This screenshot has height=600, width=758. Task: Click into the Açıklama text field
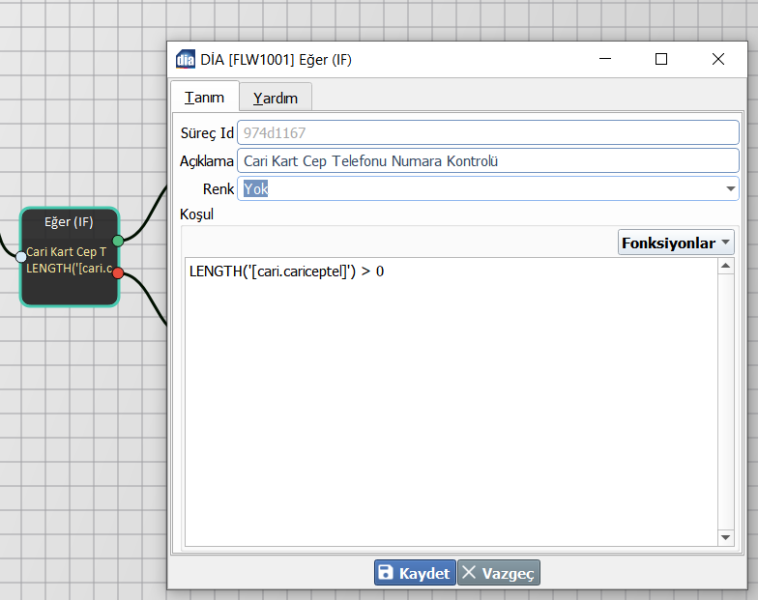coord(487,161)
